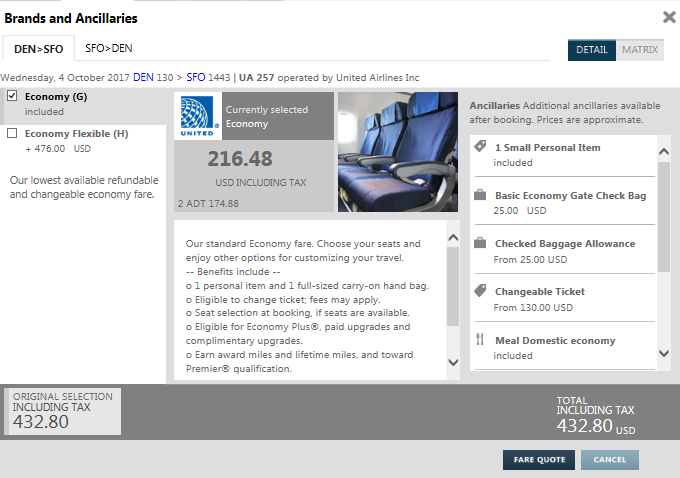Select the DEN>SFO tab
This screenshot has width=680, height=478.
click(39, 49)
